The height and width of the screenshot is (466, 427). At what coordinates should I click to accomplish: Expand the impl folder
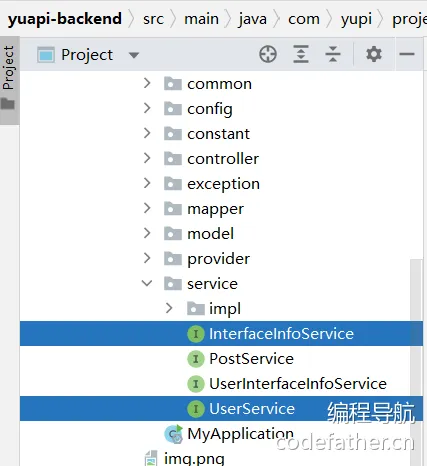click(169, 308)
